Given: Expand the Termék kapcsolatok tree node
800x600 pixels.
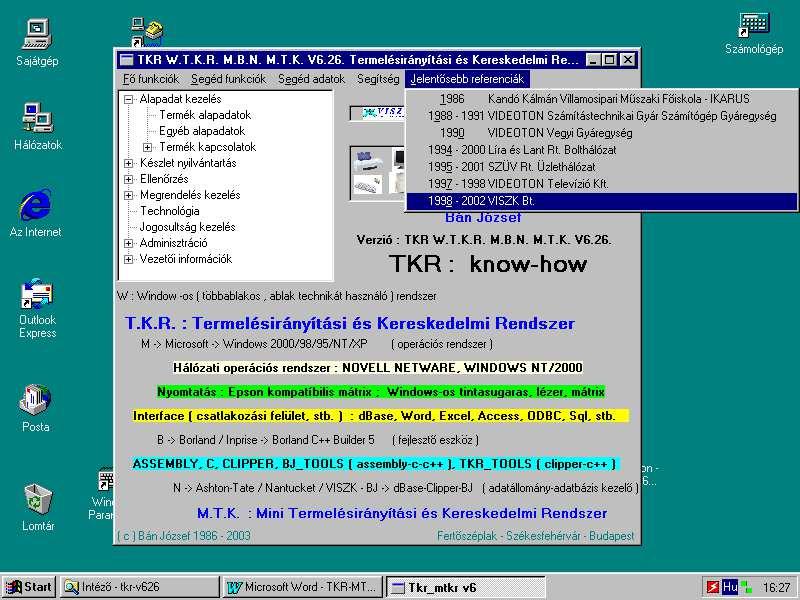Looking at the screenshot, I should [147, 147].
